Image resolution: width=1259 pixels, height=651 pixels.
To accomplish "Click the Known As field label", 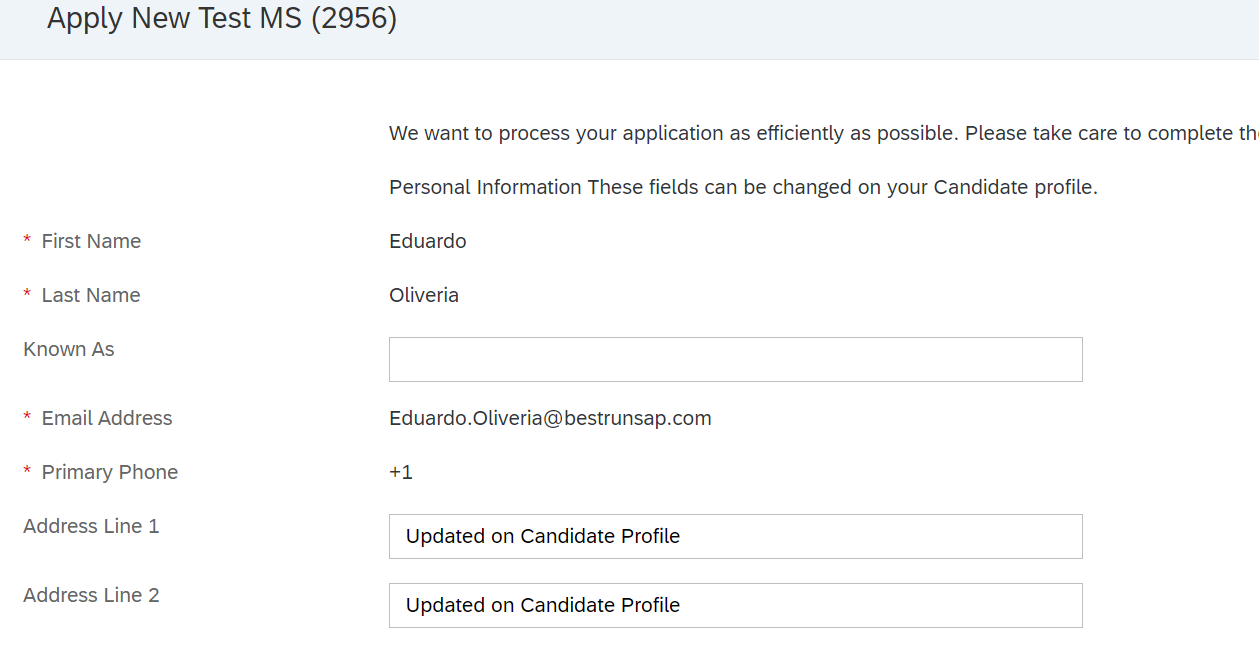I will [69, 349].
